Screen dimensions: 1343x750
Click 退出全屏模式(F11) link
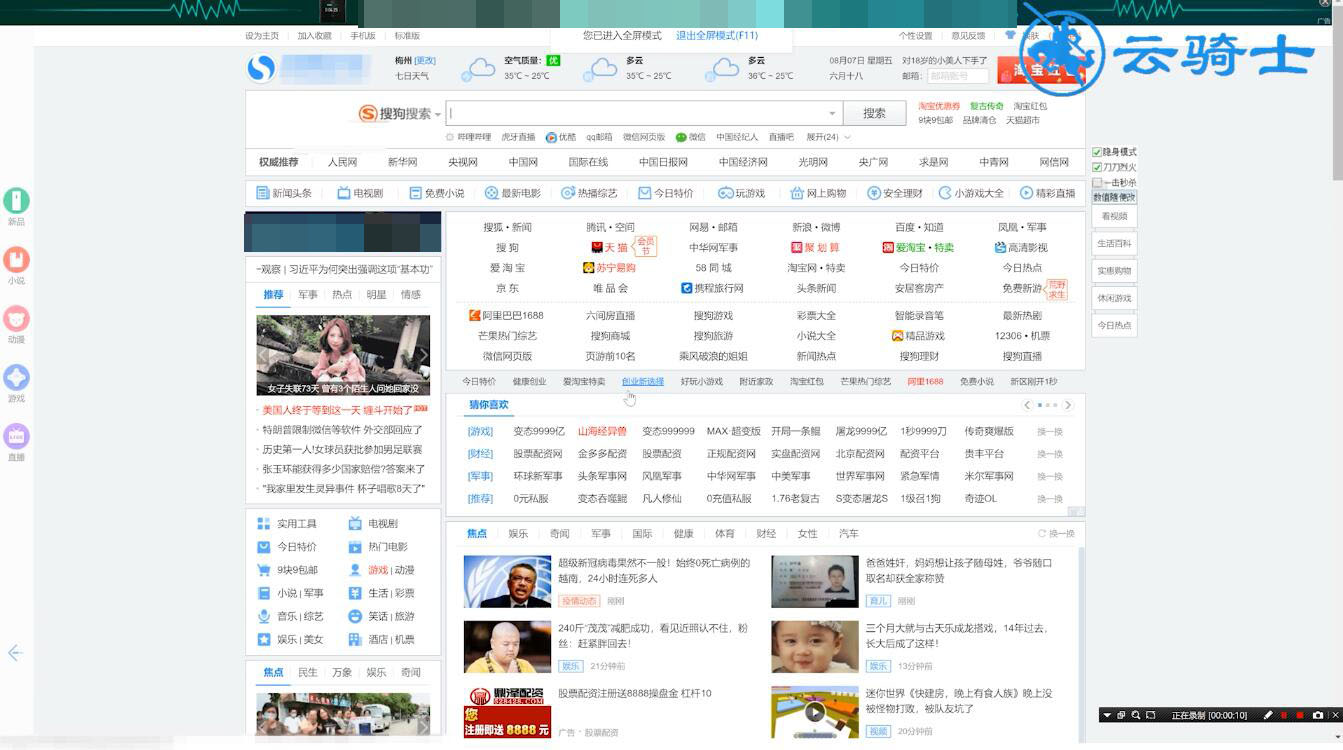coord(717,36)
